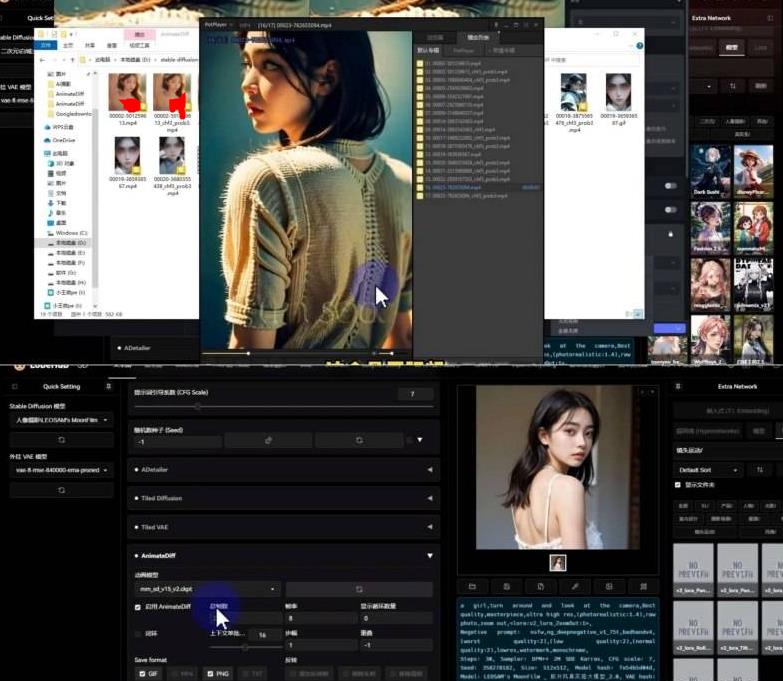Click OneDrive in Explorer sidebar
The width and height of the screenshot is (783, 681).
(64, 140)
